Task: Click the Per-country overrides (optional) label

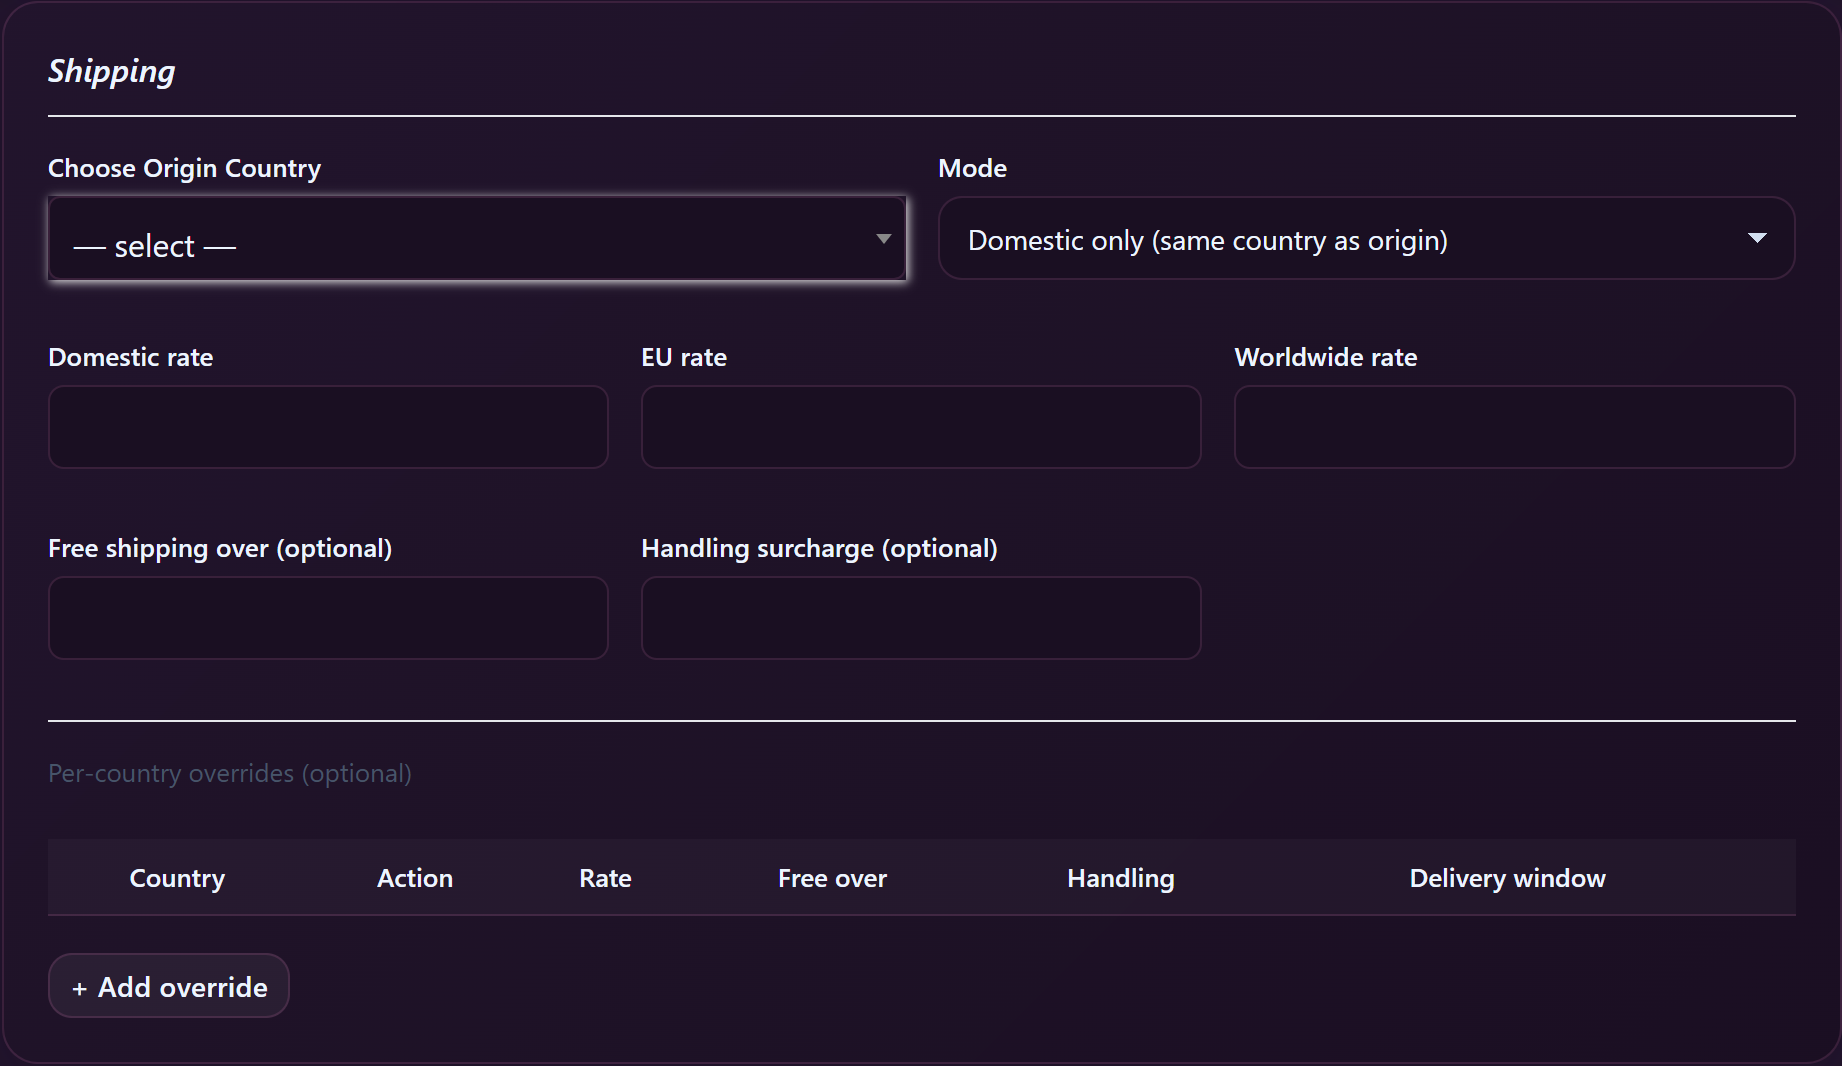Action: [230, 773]
